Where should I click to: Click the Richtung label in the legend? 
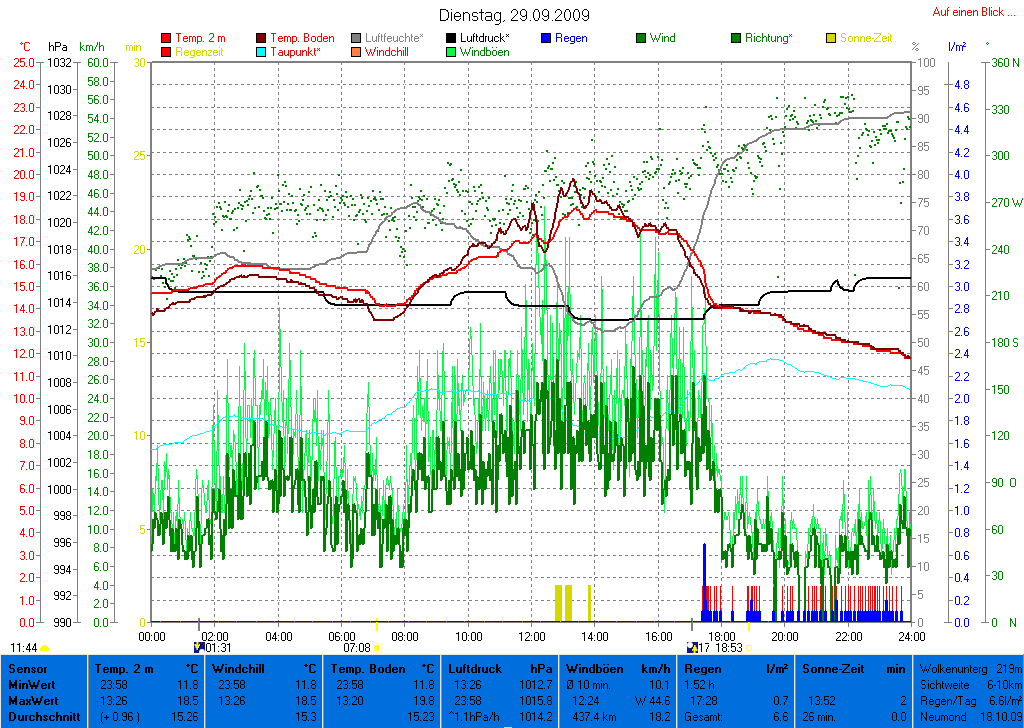click(770, 38)
